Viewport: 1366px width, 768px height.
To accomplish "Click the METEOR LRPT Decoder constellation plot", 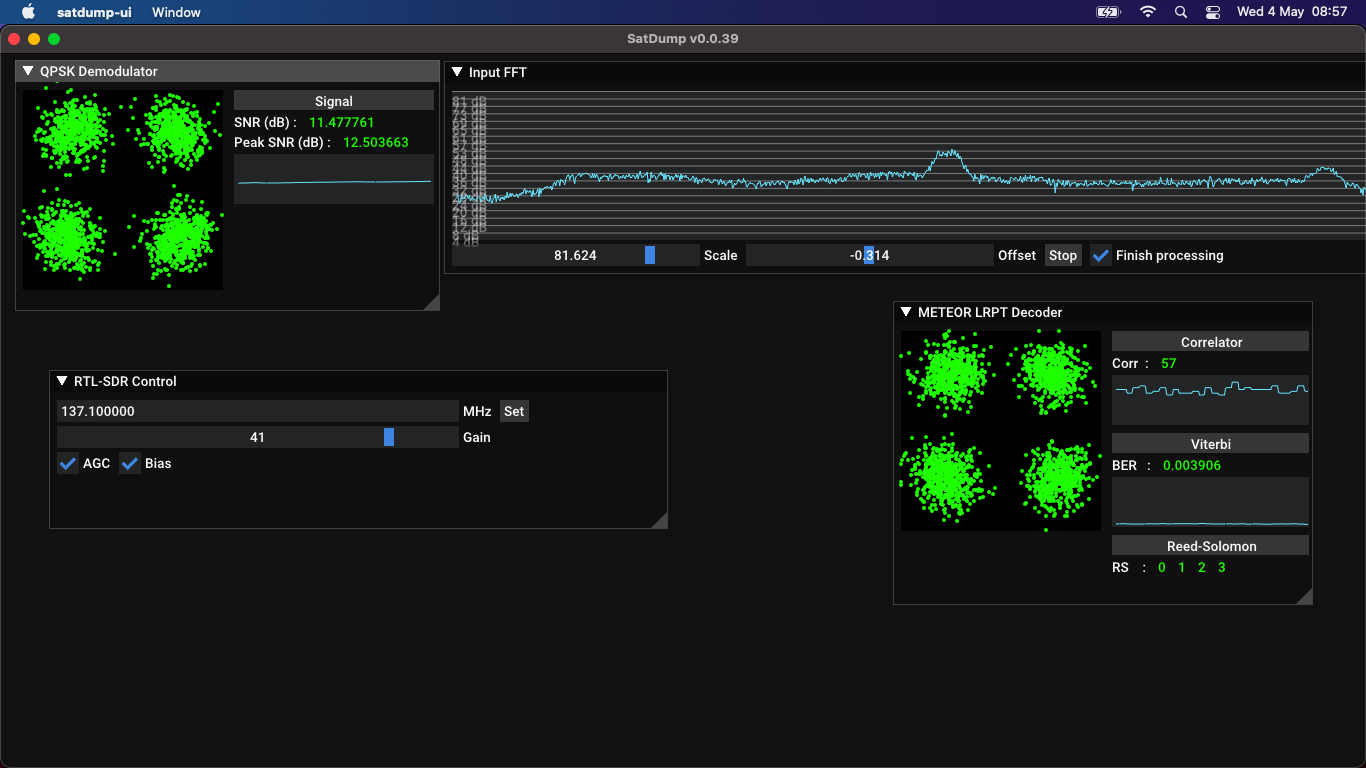I will pyautogui.click(x=1001, y=431).
